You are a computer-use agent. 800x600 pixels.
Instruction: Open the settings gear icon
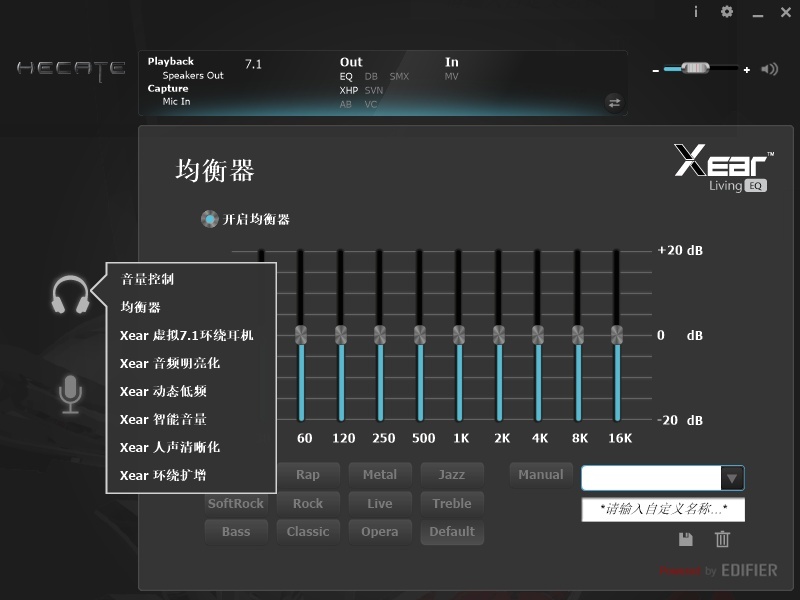[x=727, y=12]
